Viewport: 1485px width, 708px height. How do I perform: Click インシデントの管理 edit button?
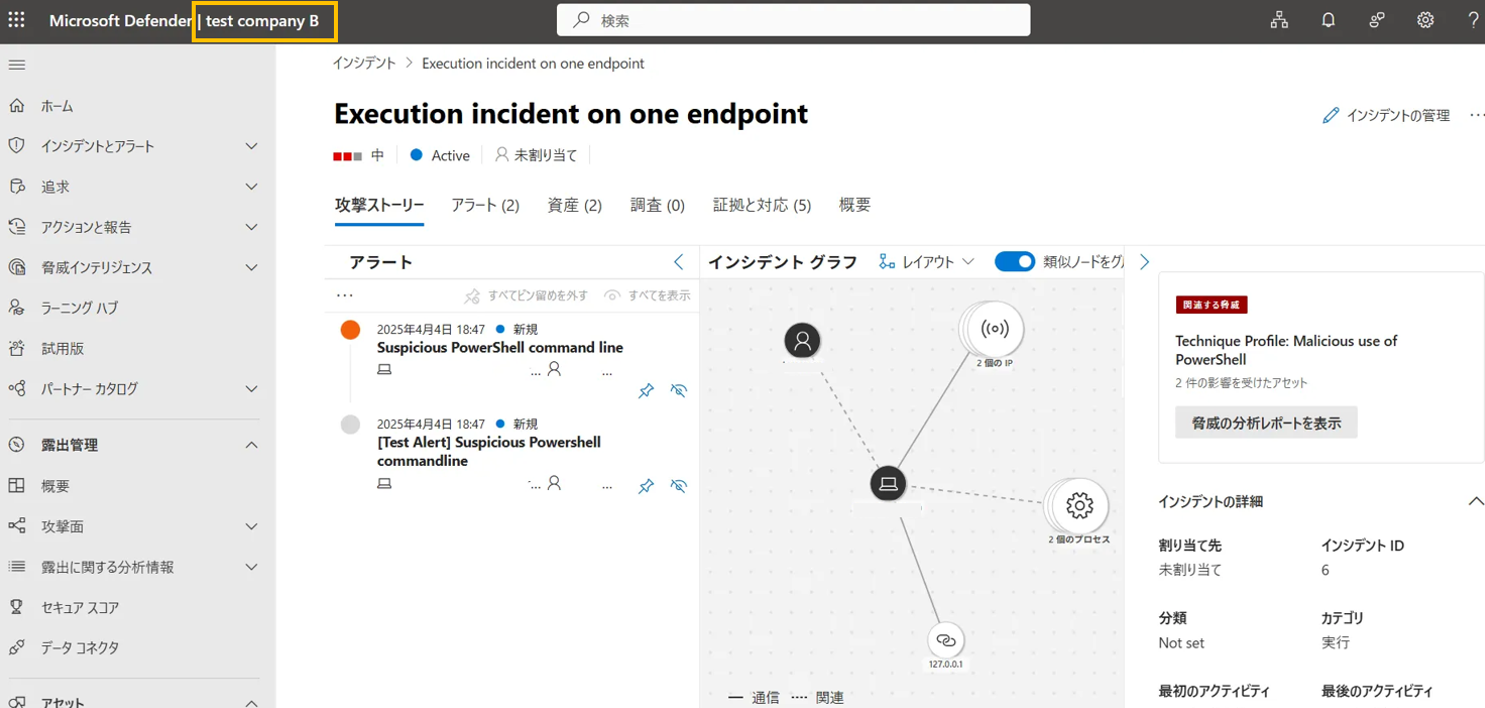click(1386, 116)
